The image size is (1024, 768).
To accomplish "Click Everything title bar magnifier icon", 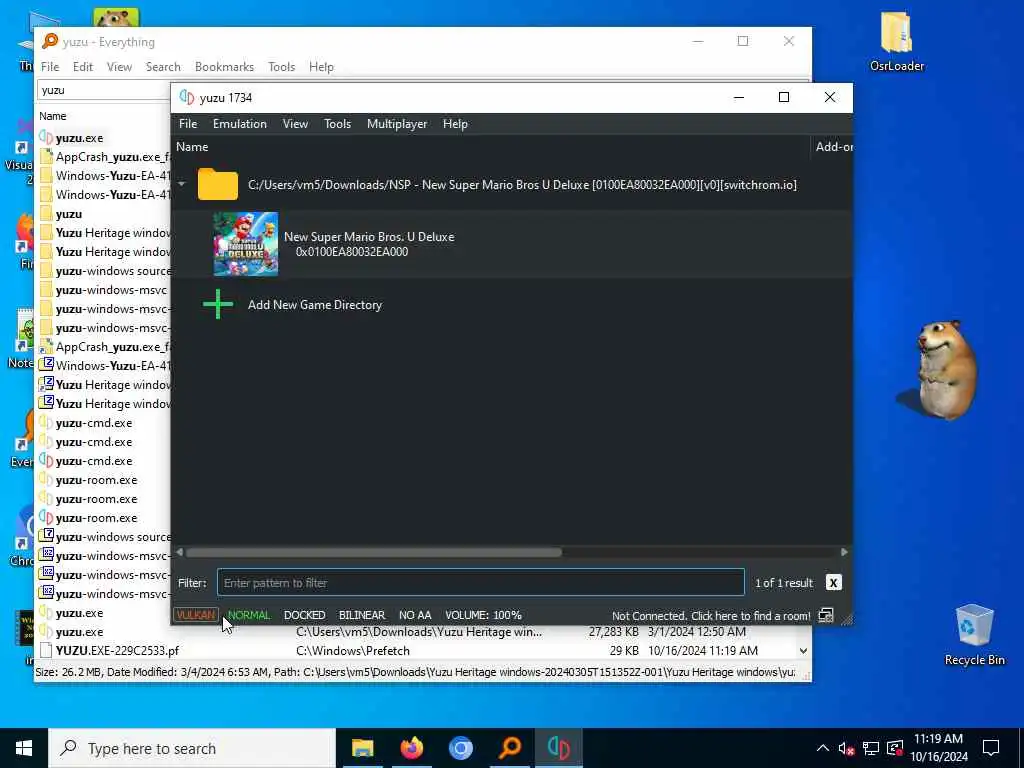I will pos(50,41).
